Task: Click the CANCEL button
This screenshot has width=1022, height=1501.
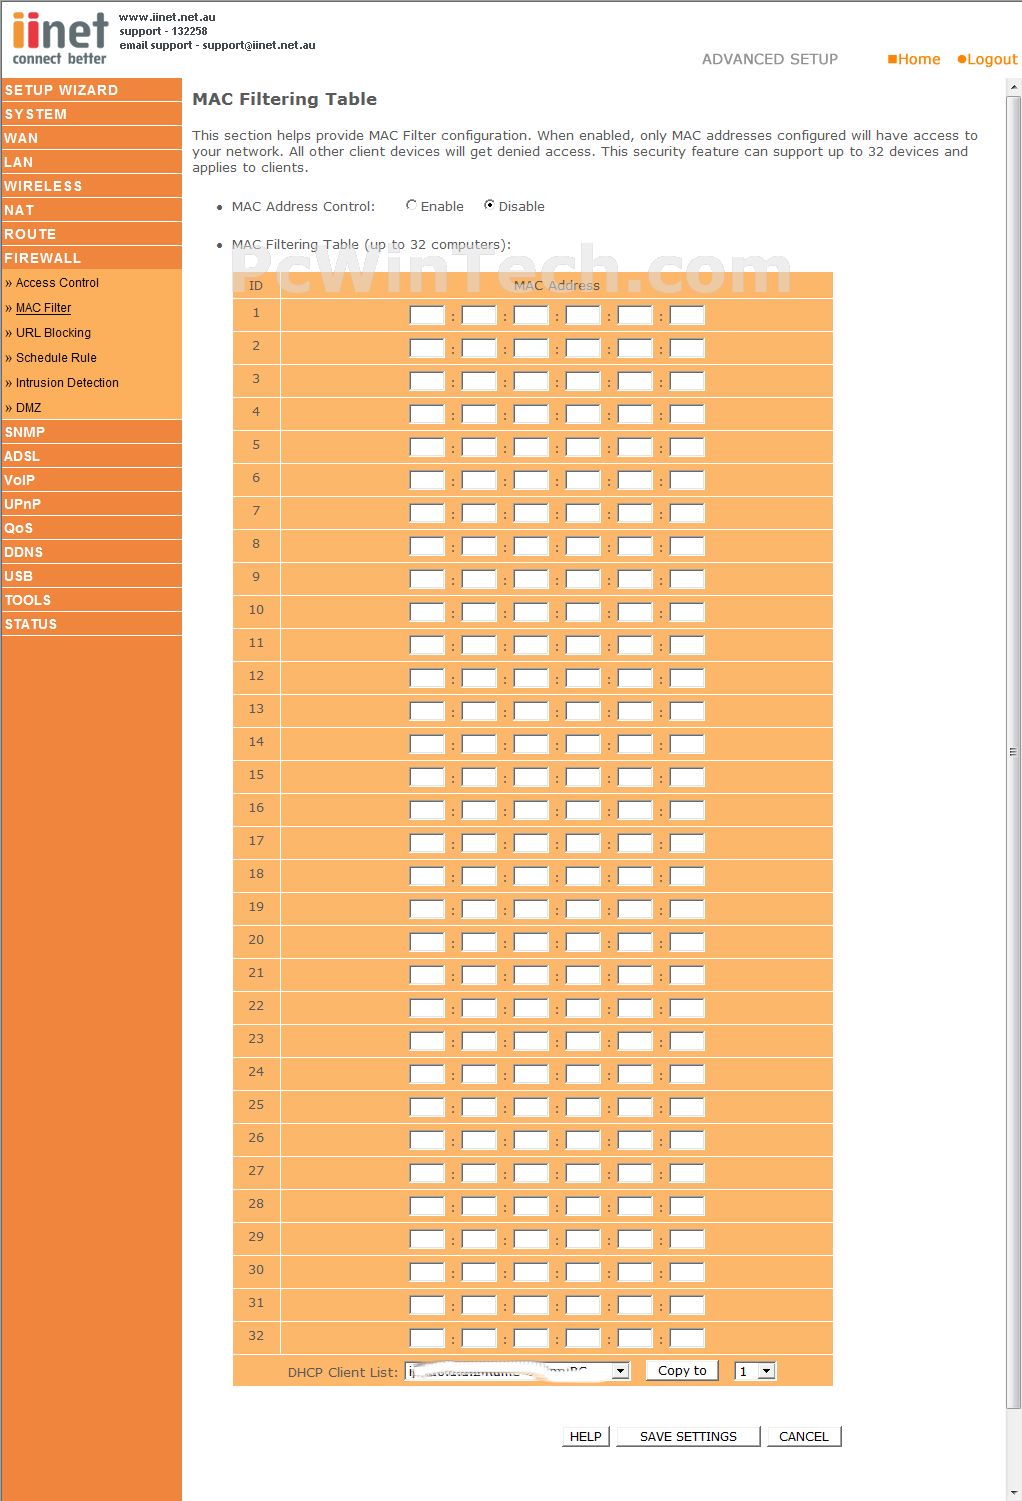Action: 804,1436
